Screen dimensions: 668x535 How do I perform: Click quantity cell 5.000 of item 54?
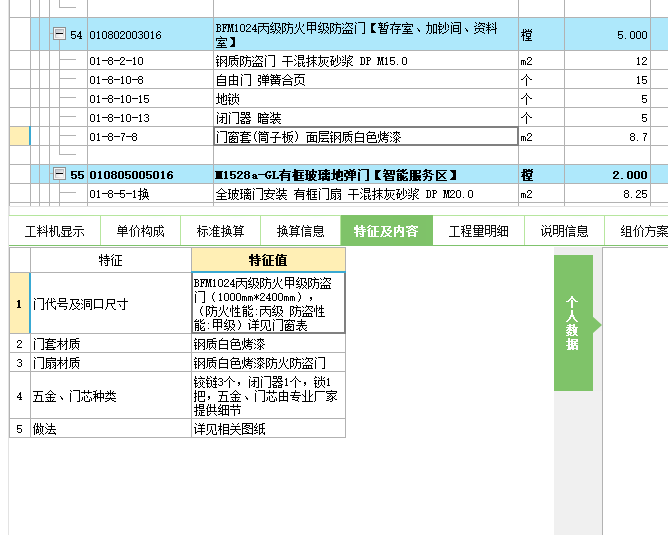pos(607,35)
